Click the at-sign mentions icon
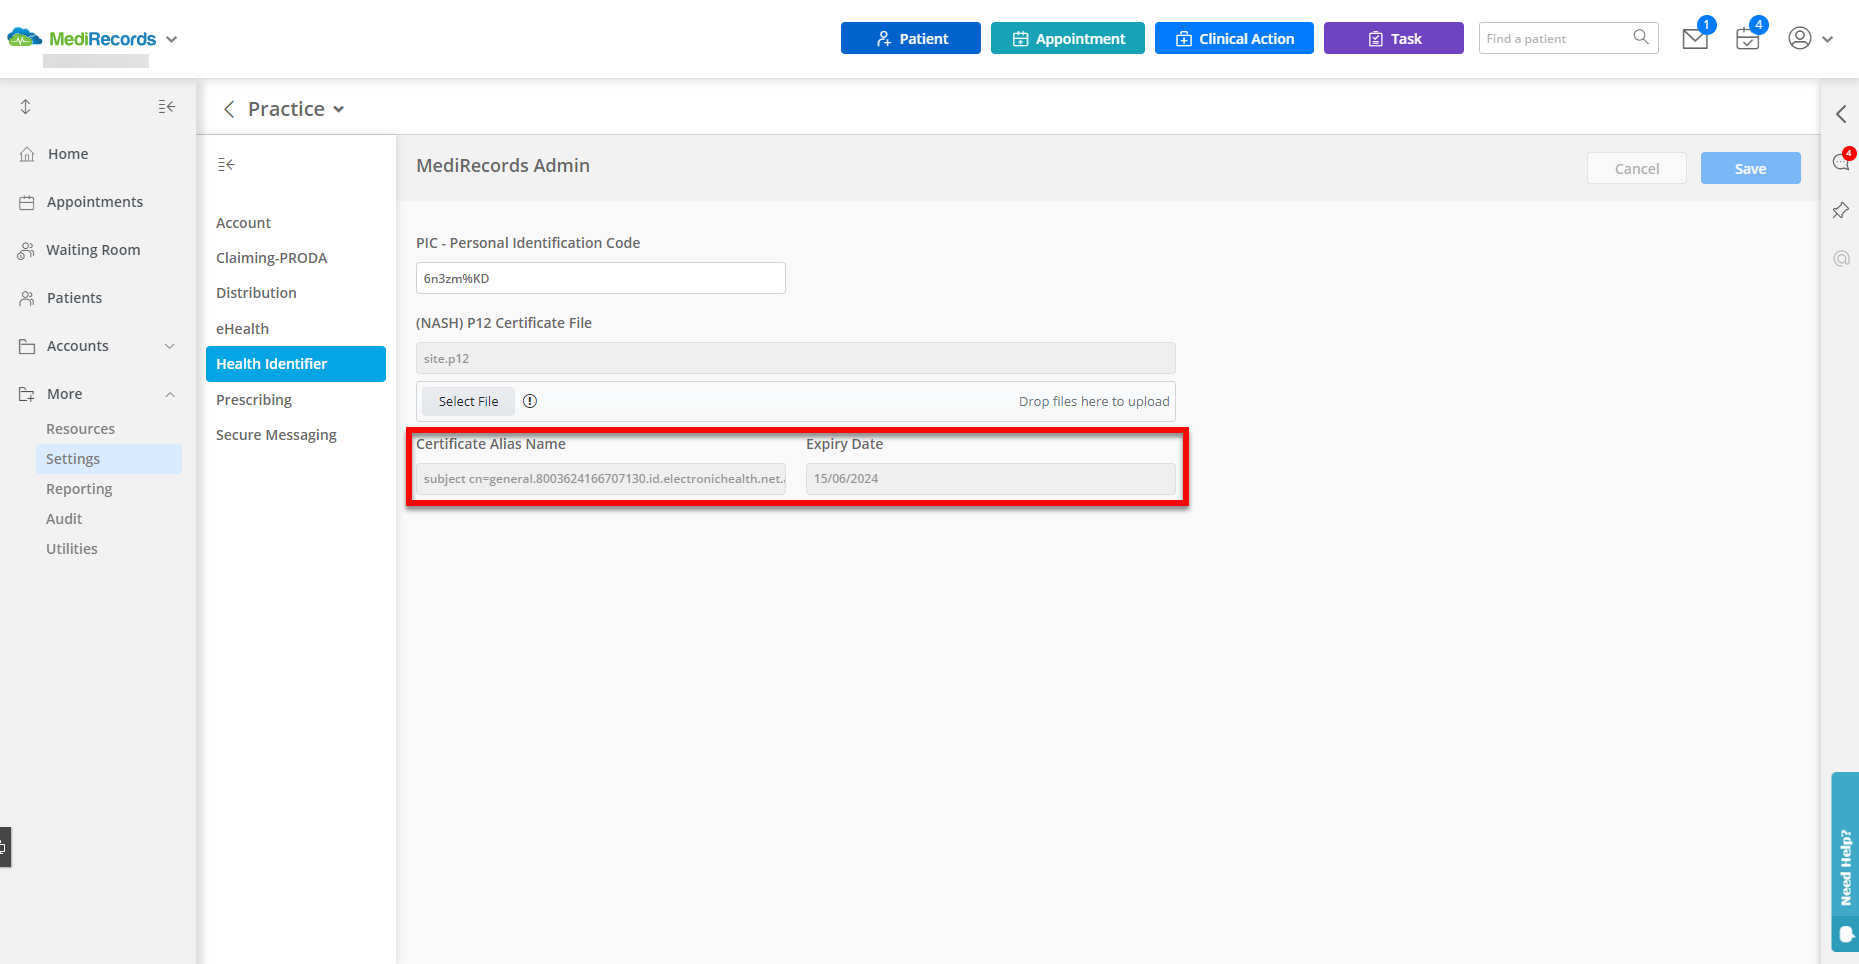Screen dimensions: 1859x964 point(1841,258)
